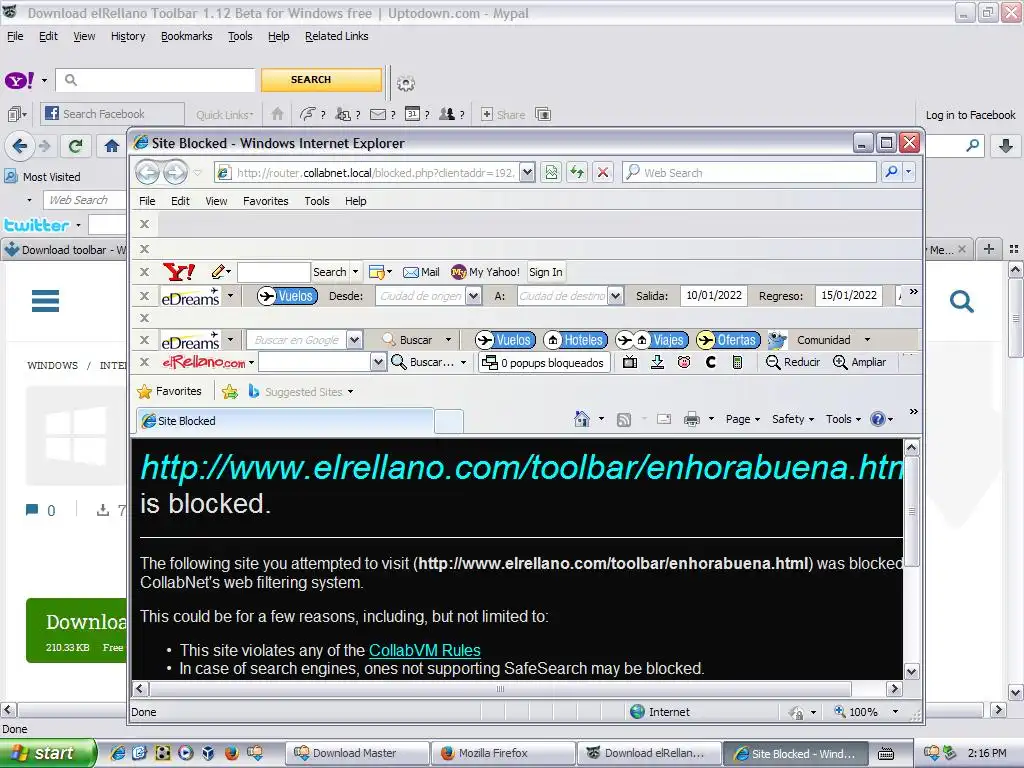
Task: Open the IE address bar dropdown
Action: click(x=528, y=172)
